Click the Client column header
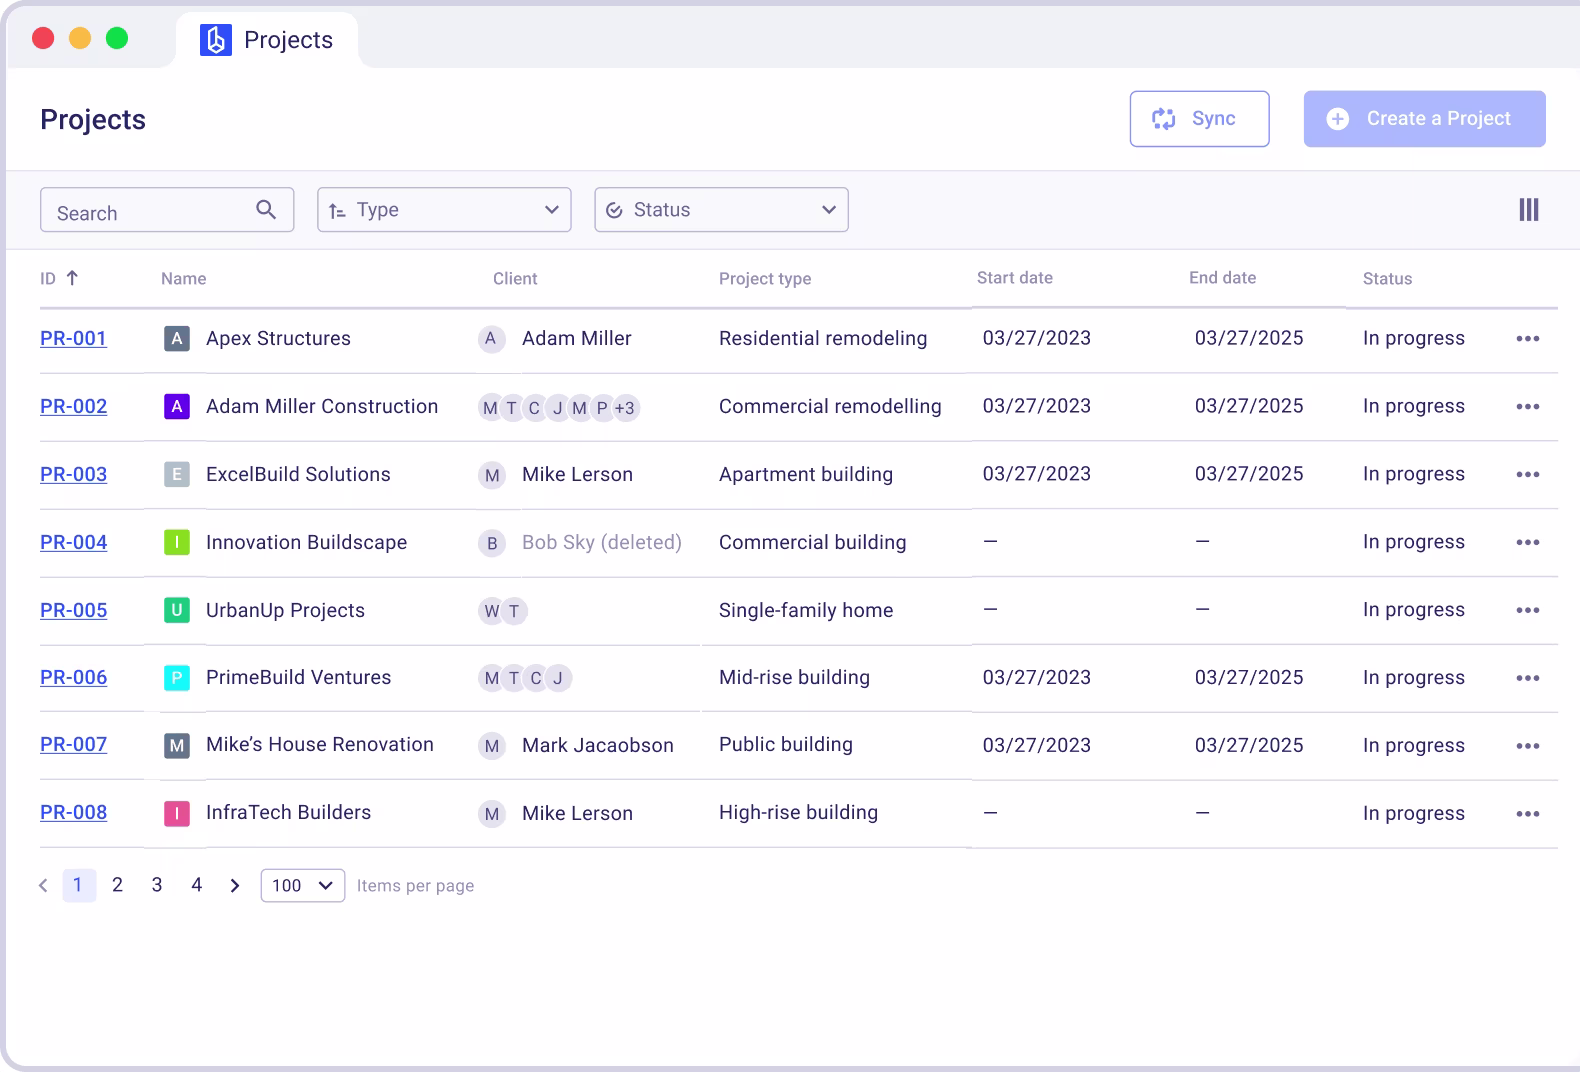 coord(515,279)
